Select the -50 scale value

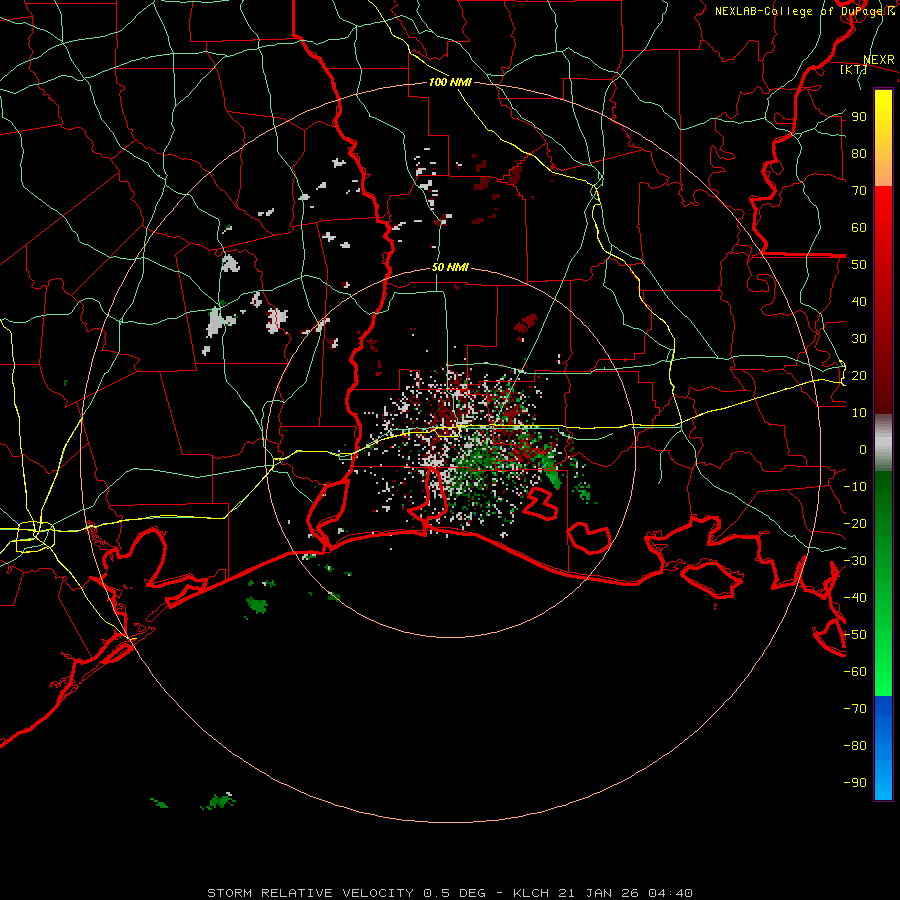point(855,635)
